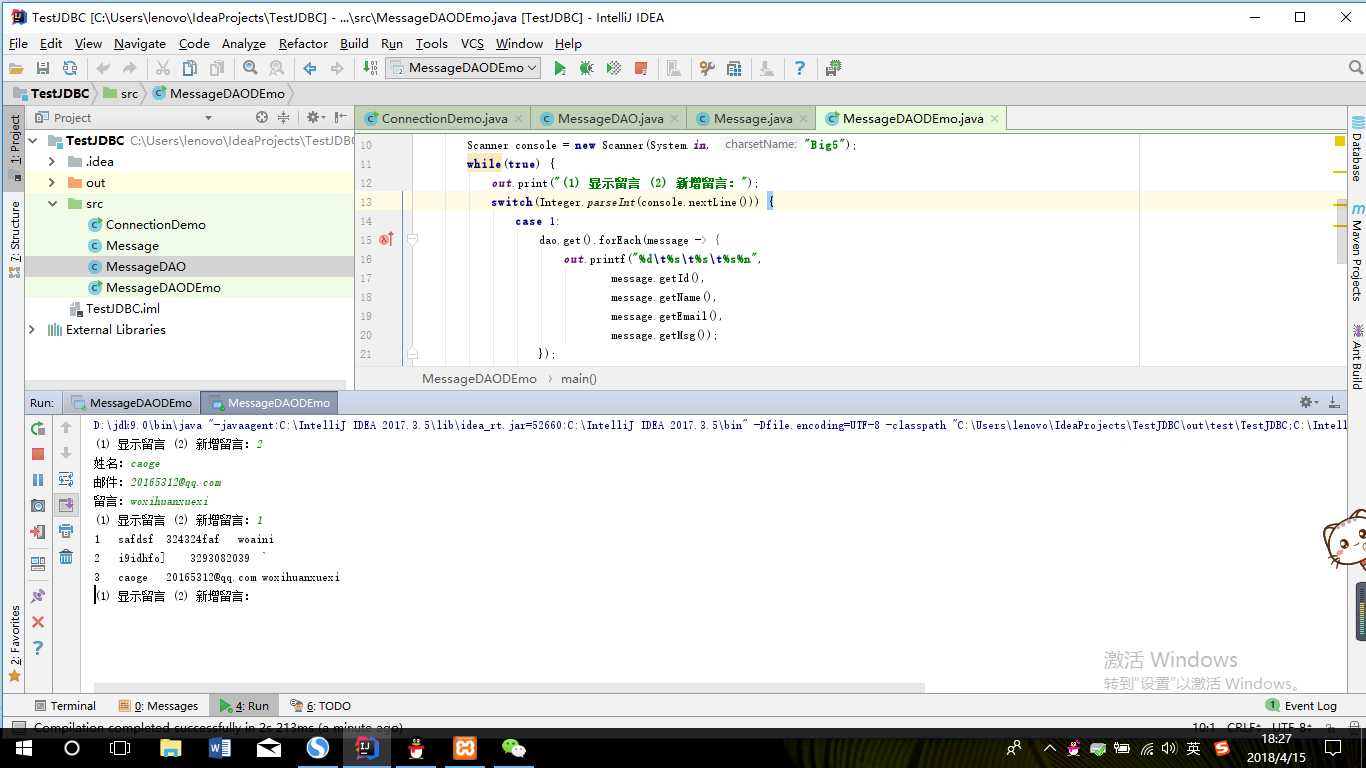The image size is (1366, 768).
Task: Open the 0: Messages tool window button
Action: coord(158,705)
